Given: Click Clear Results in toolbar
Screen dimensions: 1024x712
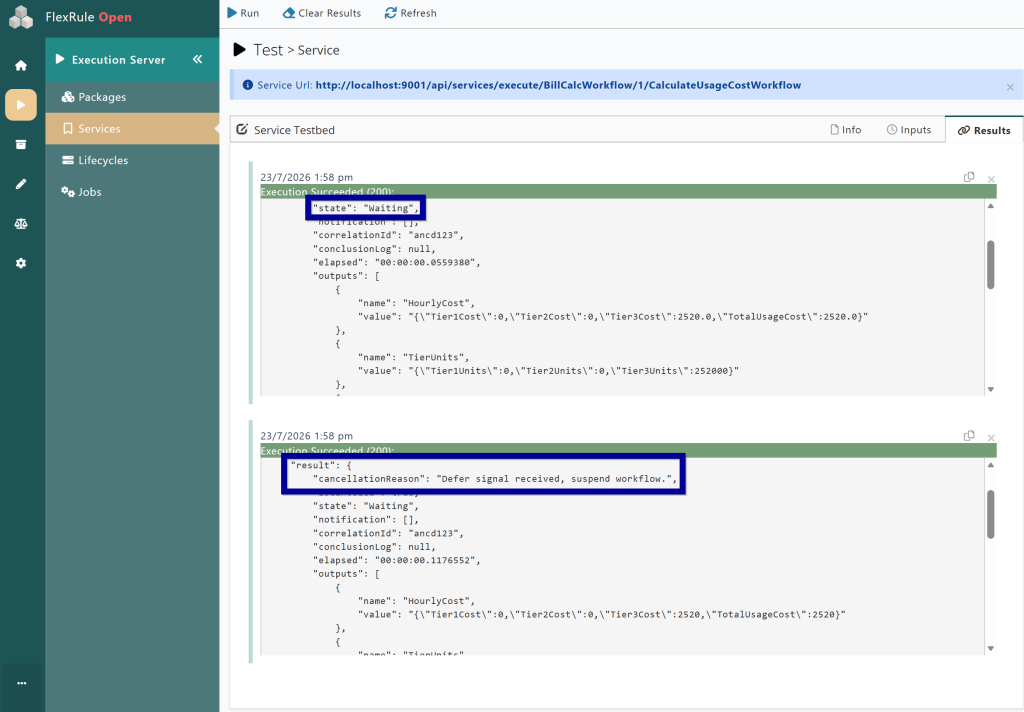Looking at the screenshot, I should (x=322, y=13).
